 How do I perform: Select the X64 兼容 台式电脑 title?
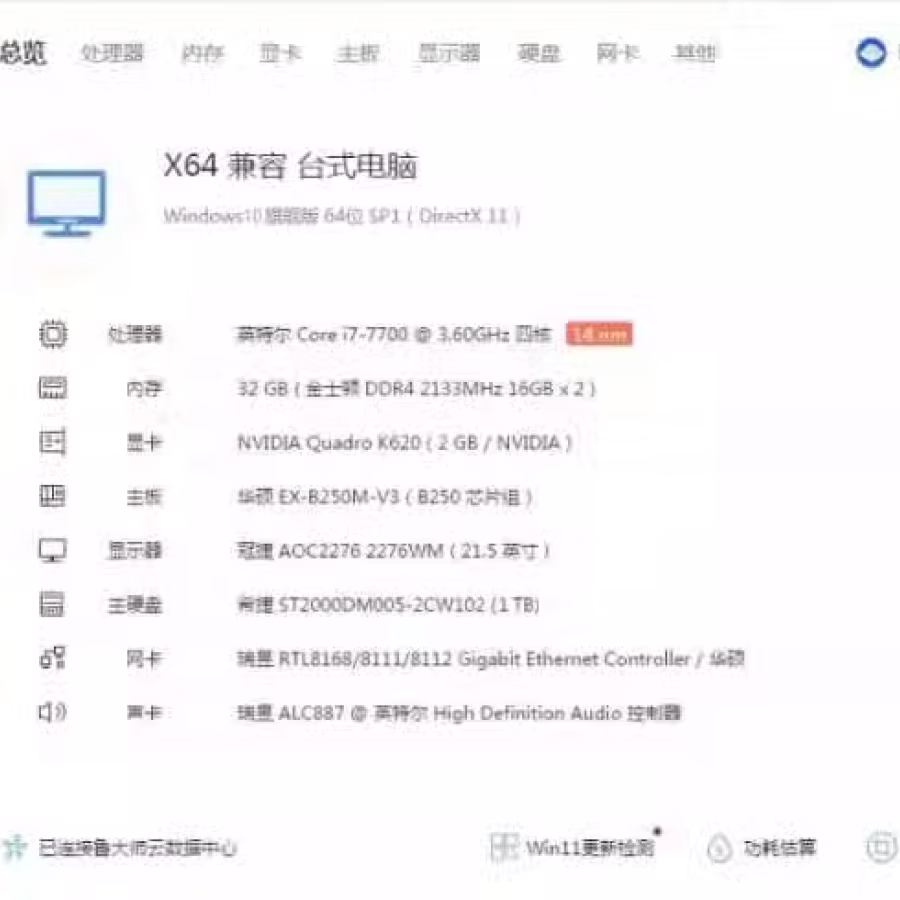(x=290, y=166)
